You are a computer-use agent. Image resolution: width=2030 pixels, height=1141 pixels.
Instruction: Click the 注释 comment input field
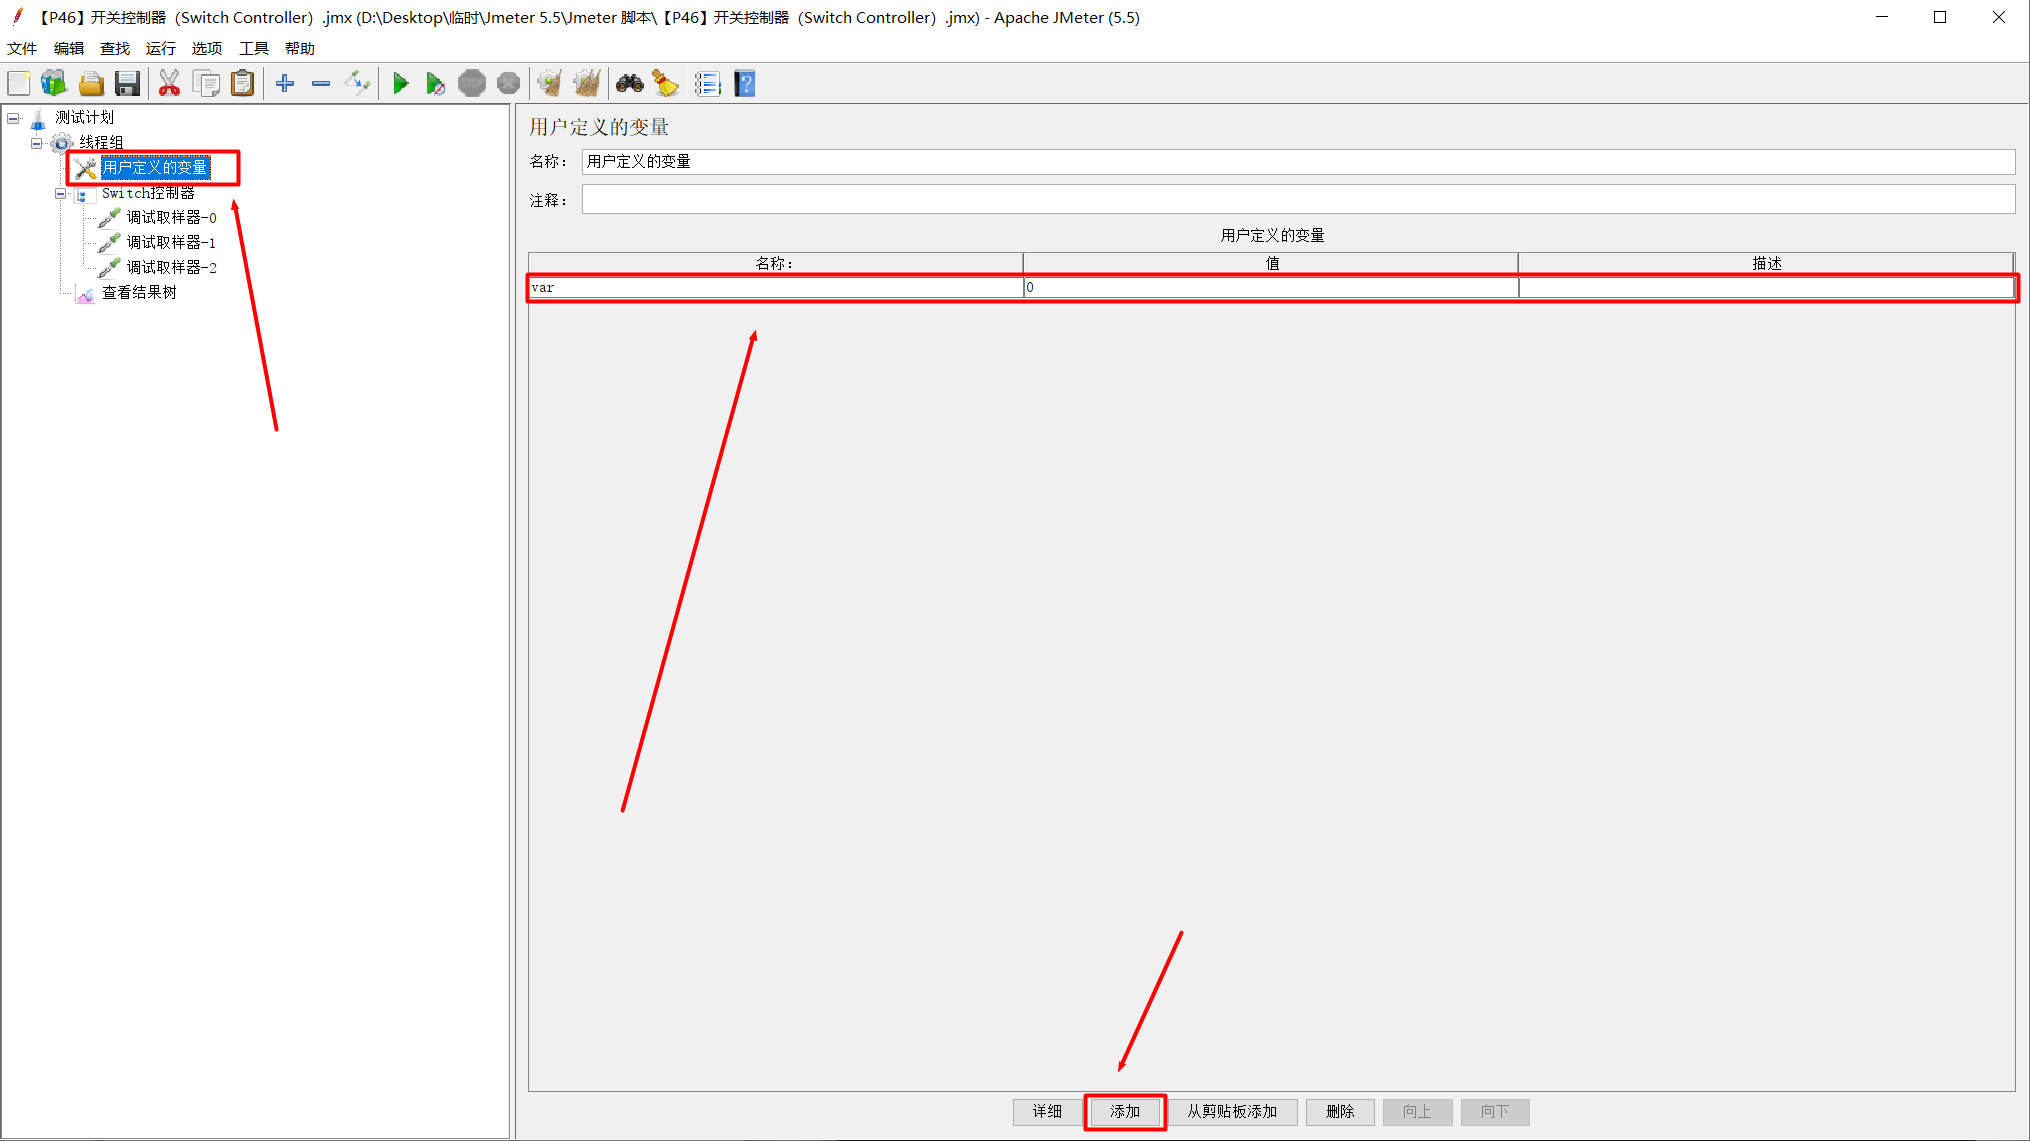(x=1298, y=199)
